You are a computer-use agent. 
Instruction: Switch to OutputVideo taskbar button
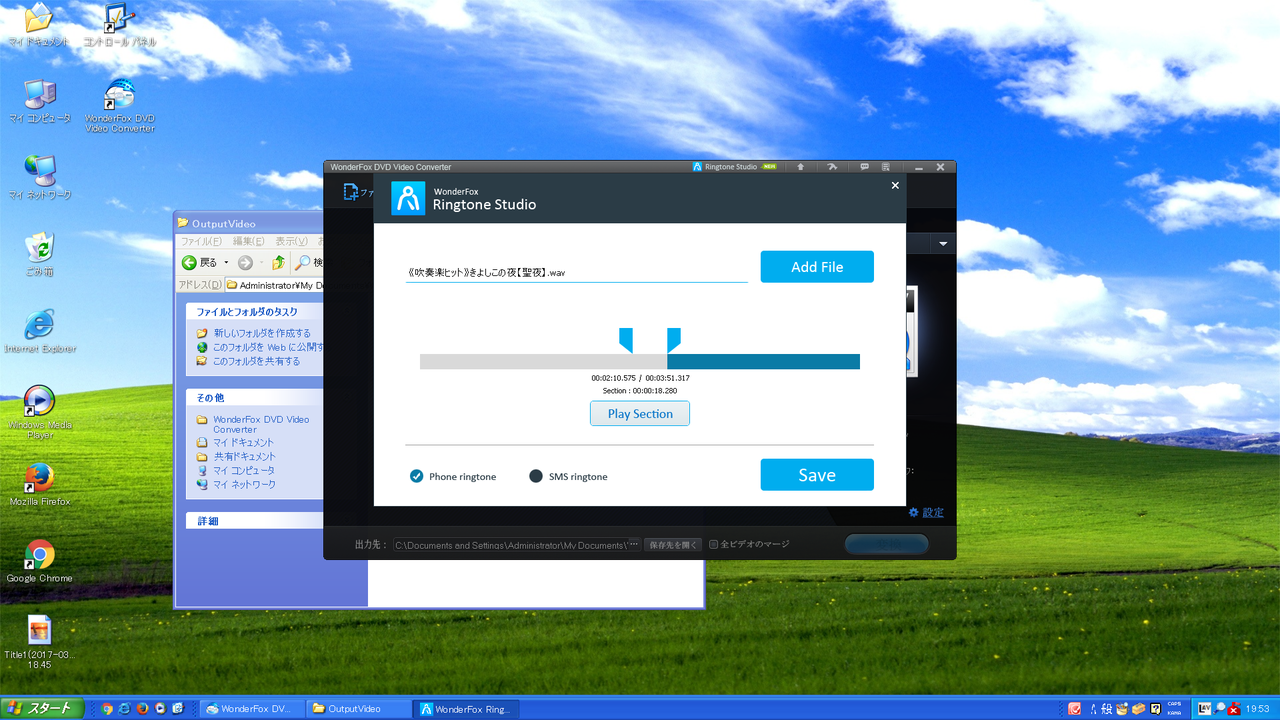pos(358,709)
